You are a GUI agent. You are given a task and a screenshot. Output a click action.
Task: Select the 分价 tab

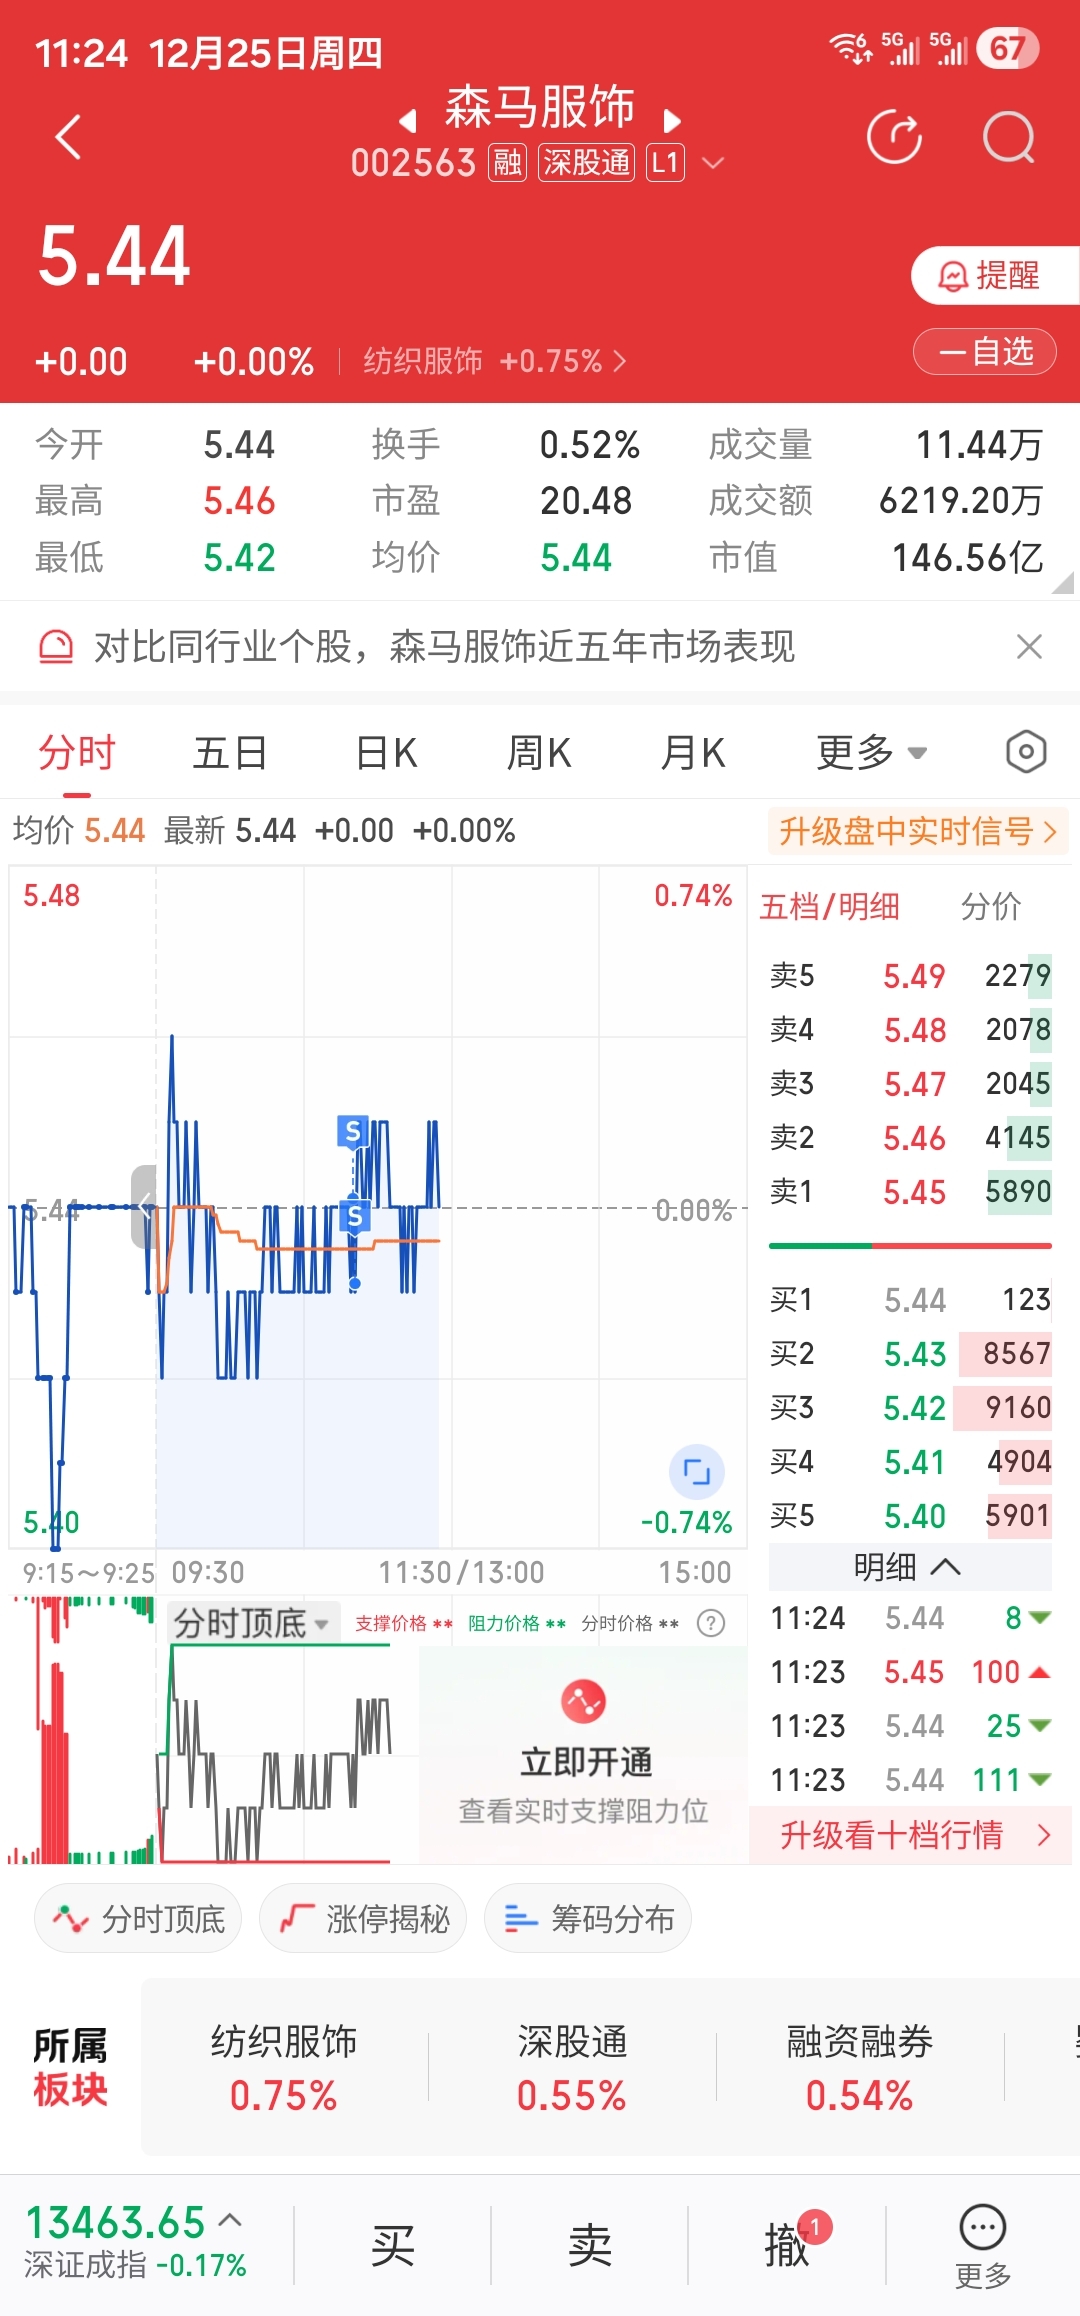click(990, 907)
